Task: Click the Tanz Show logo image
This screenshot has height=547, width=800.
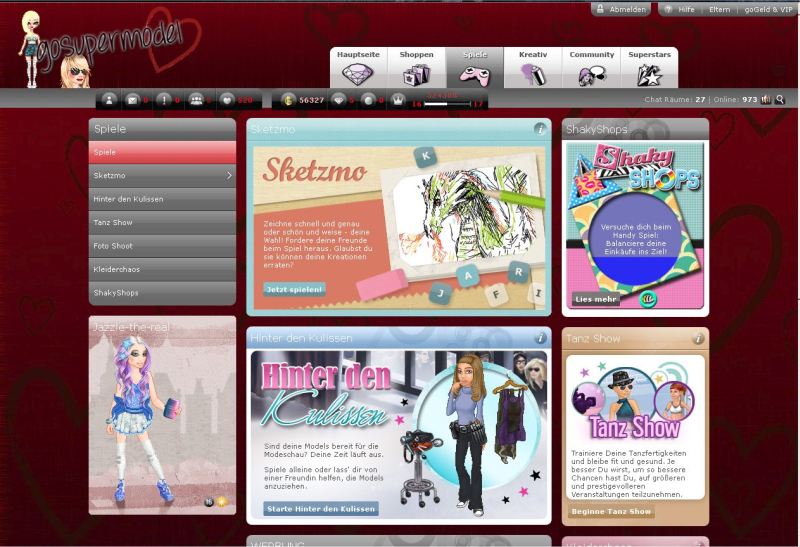Action: coord(635,403)
